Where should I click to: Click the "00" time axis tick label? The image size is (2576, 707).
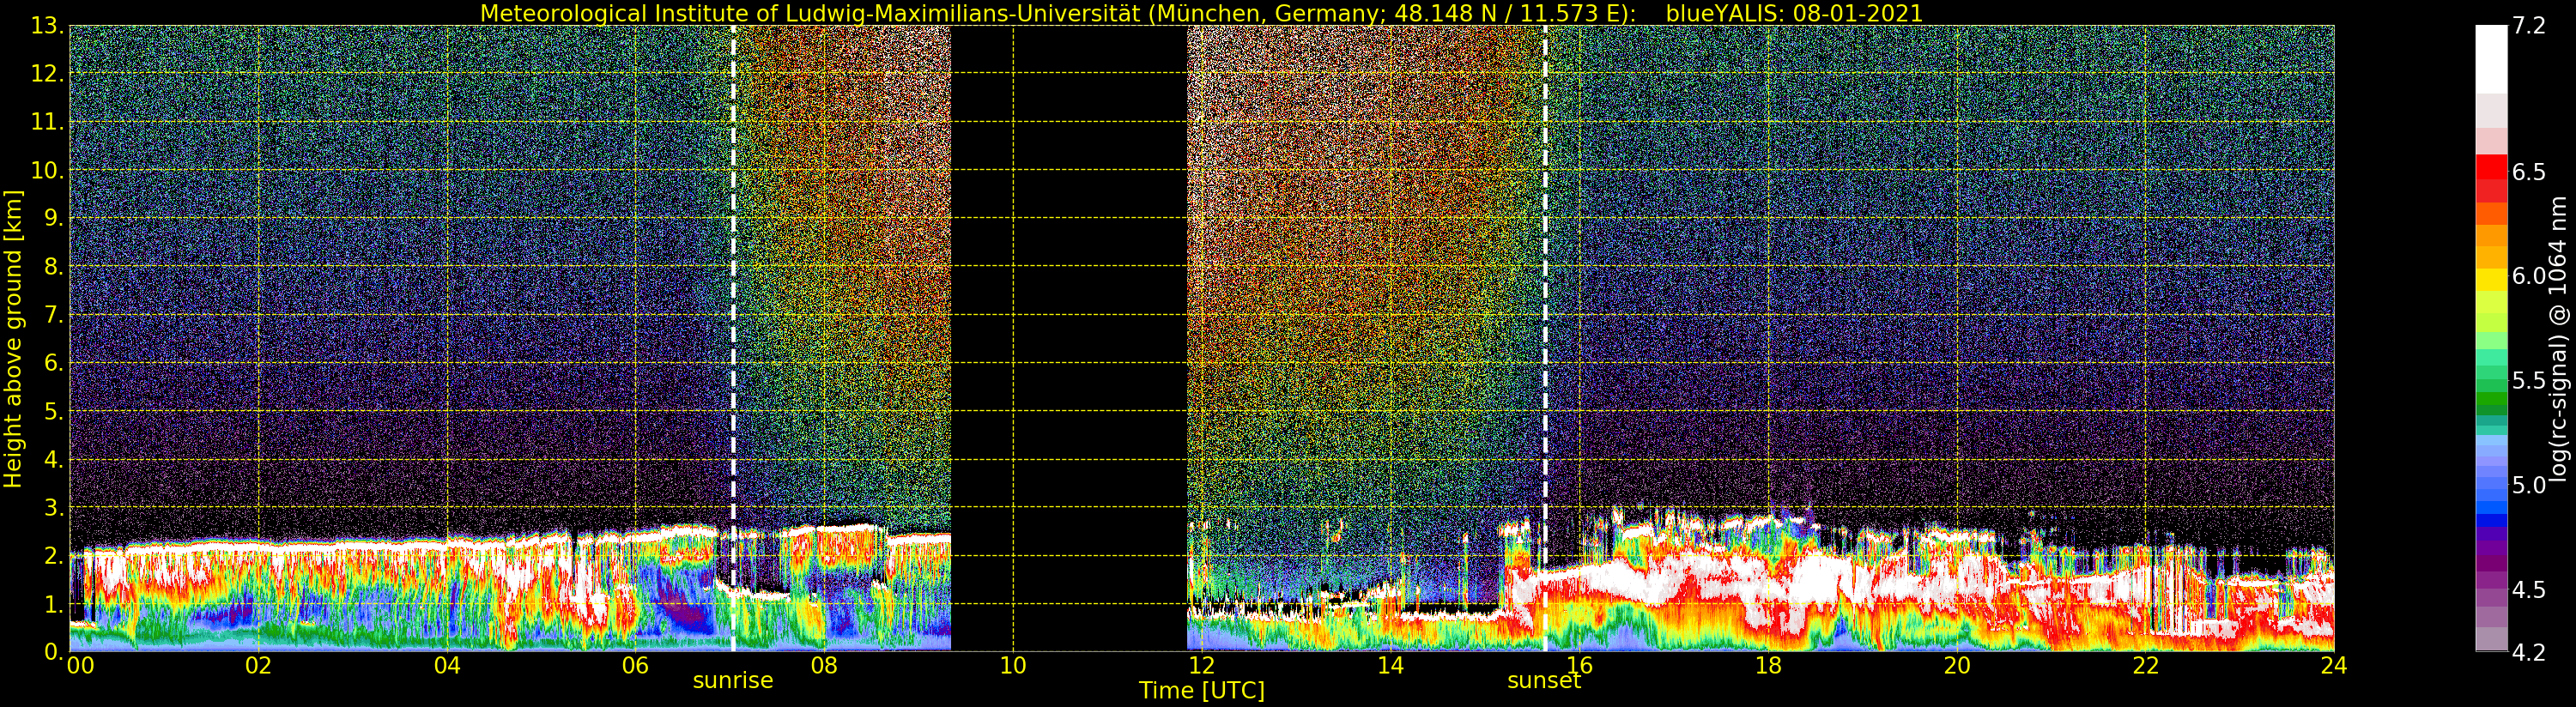(80, 666)
